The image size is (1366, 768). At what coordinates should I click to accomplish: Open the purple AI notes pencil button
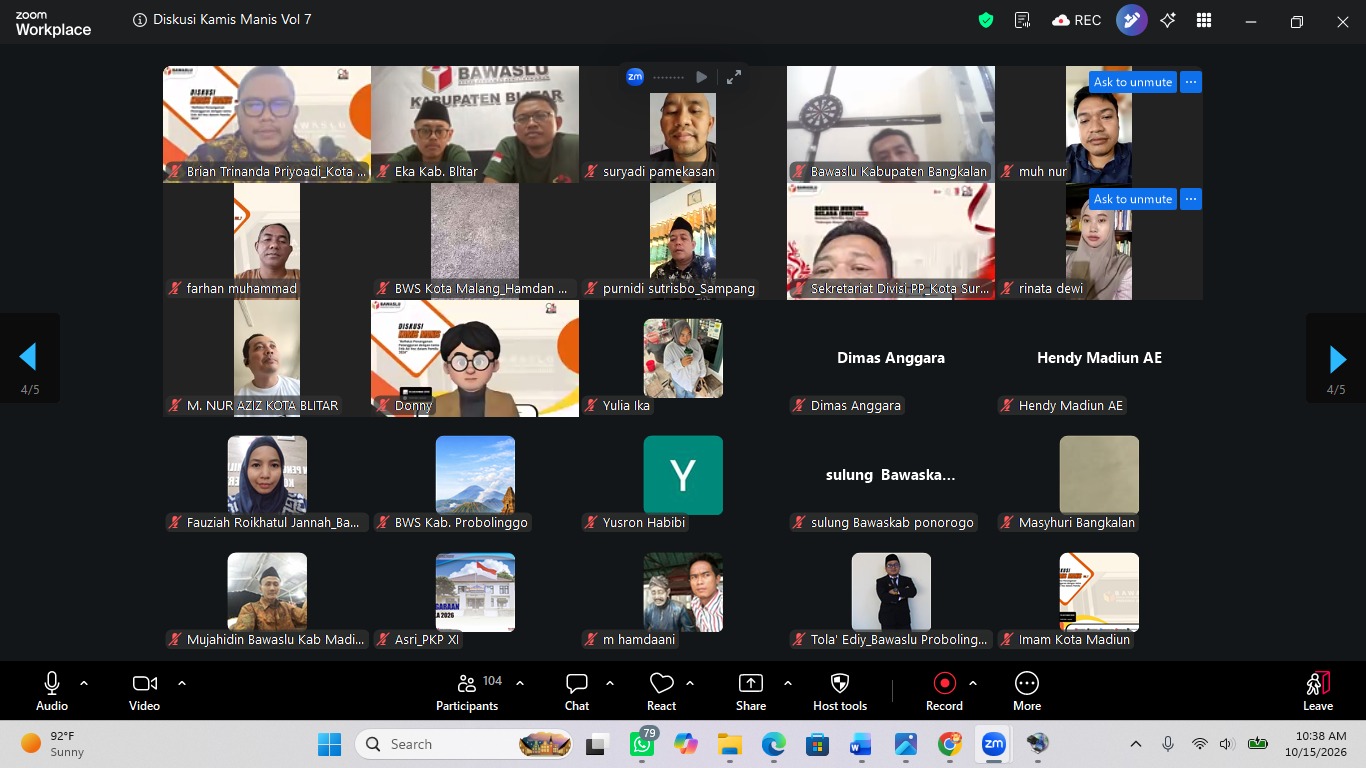[x=1132, y=20]
